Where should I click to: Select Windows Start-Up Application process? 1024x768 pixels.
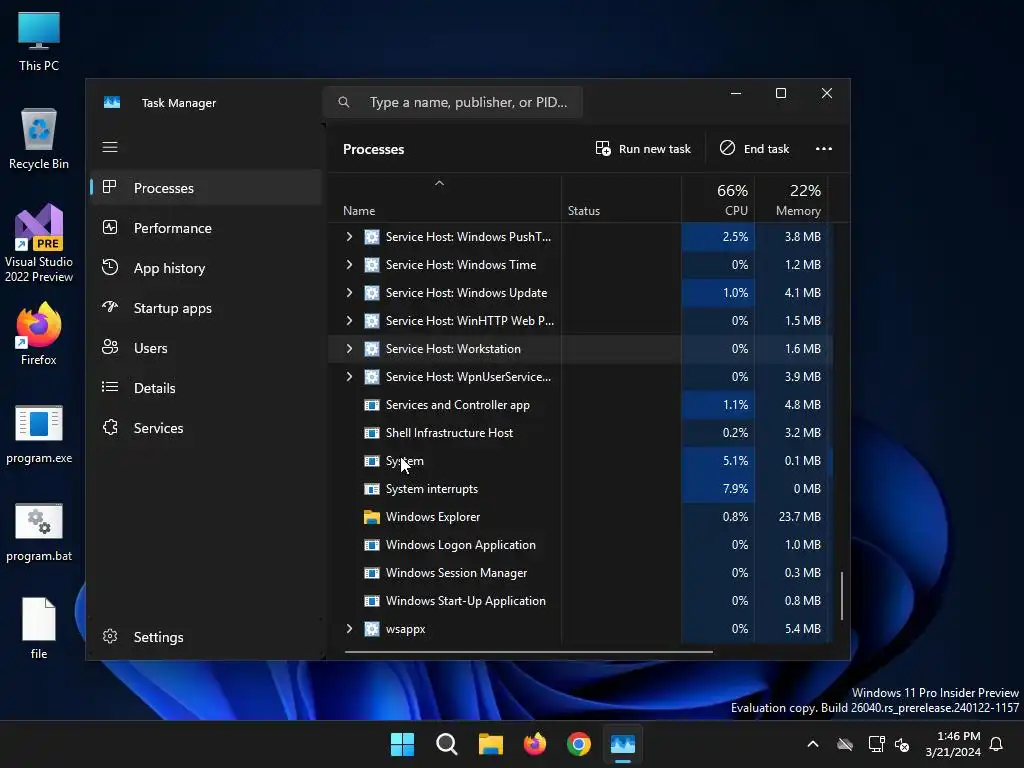[465, 601]
